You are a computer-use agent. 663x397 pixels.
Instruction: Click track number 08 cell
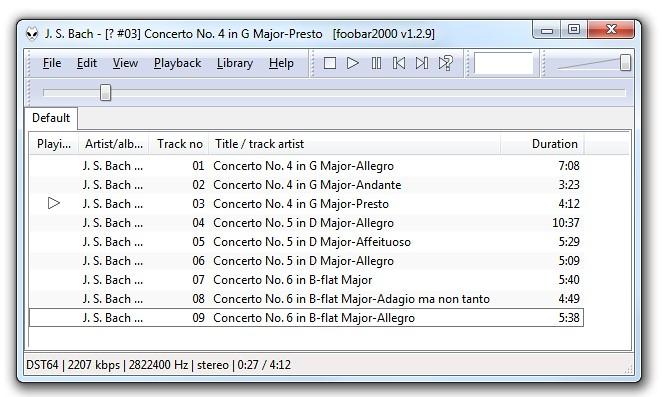click(198, 299)
